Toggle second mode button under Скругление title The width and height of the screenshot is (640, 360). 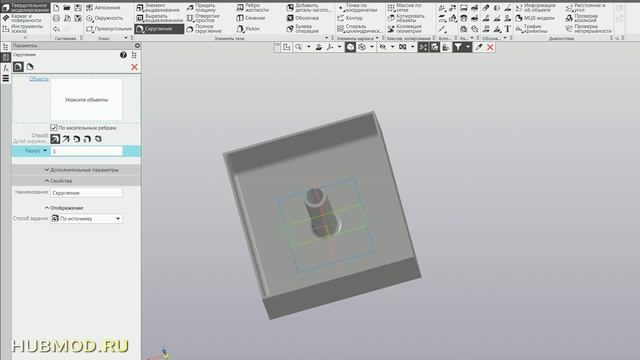click(x=30, y=67)
